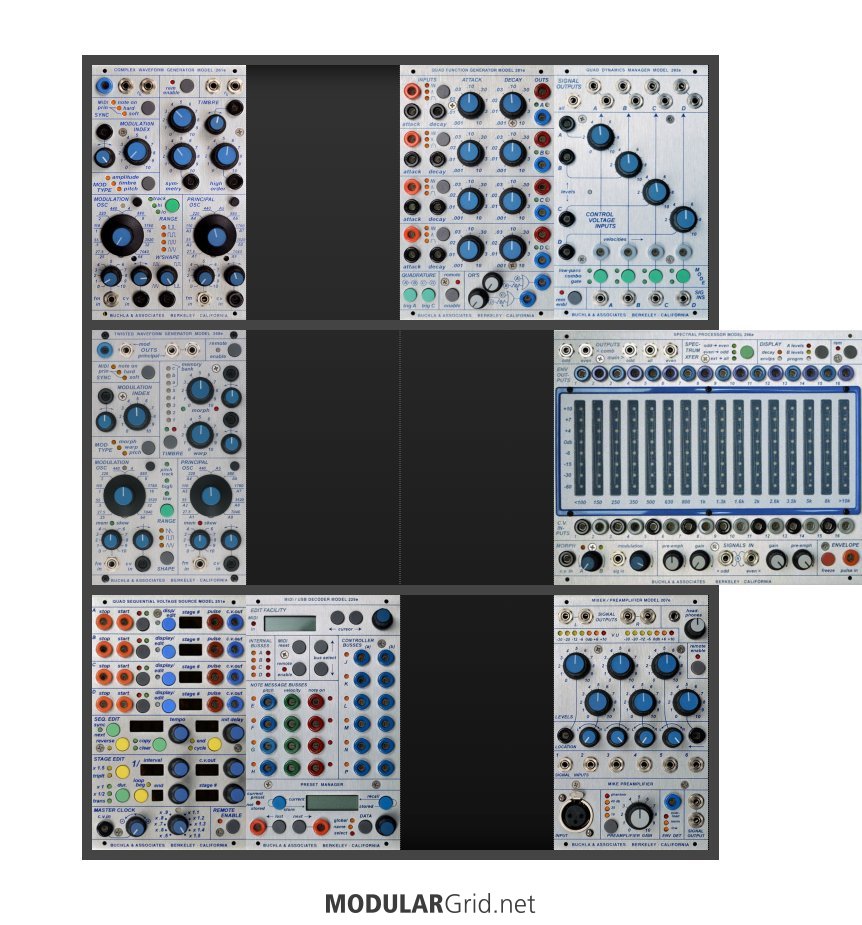Open the MODULARGrid.net logo link
The width and height of the screenshot is (862, 925).
430,903
